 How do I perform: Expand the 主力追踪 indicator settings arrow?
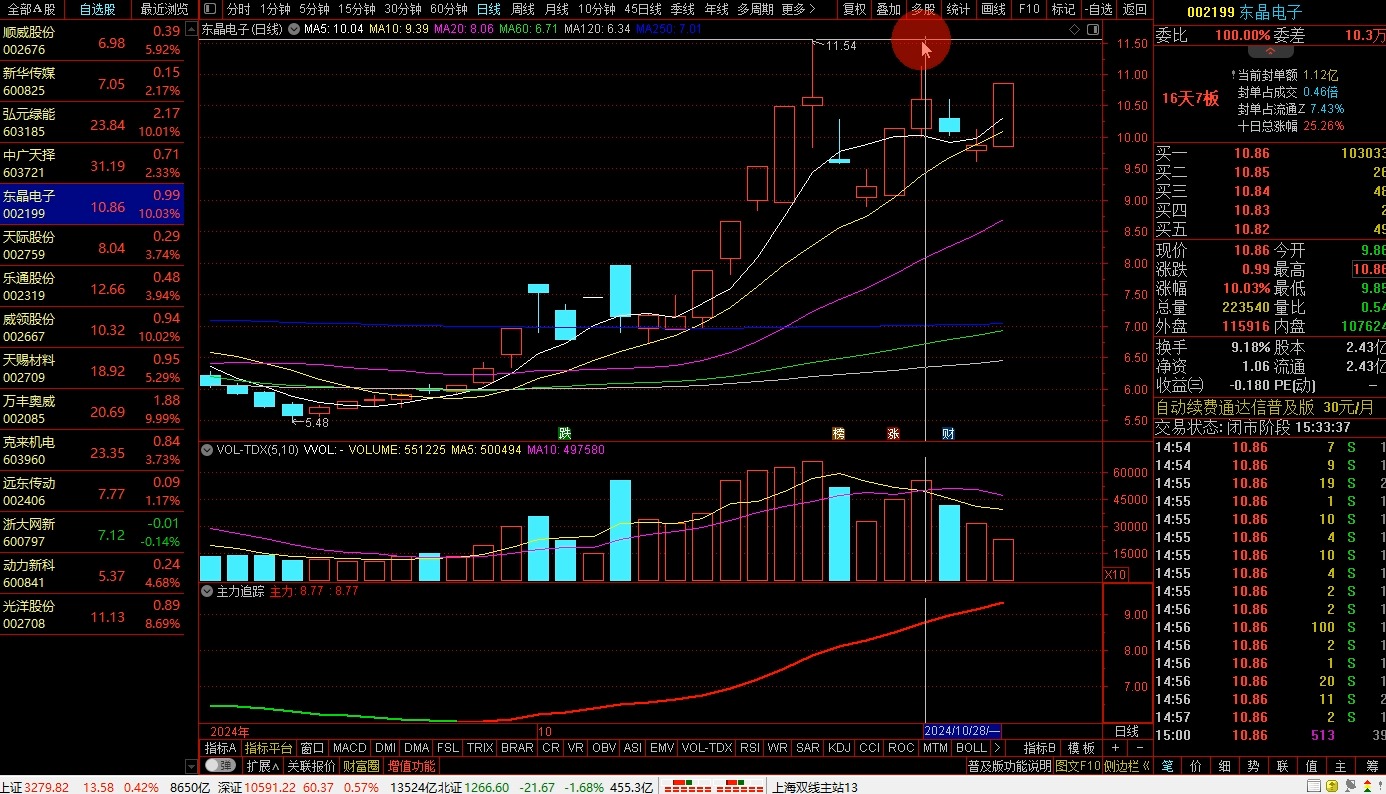click(x=207, y=591)
